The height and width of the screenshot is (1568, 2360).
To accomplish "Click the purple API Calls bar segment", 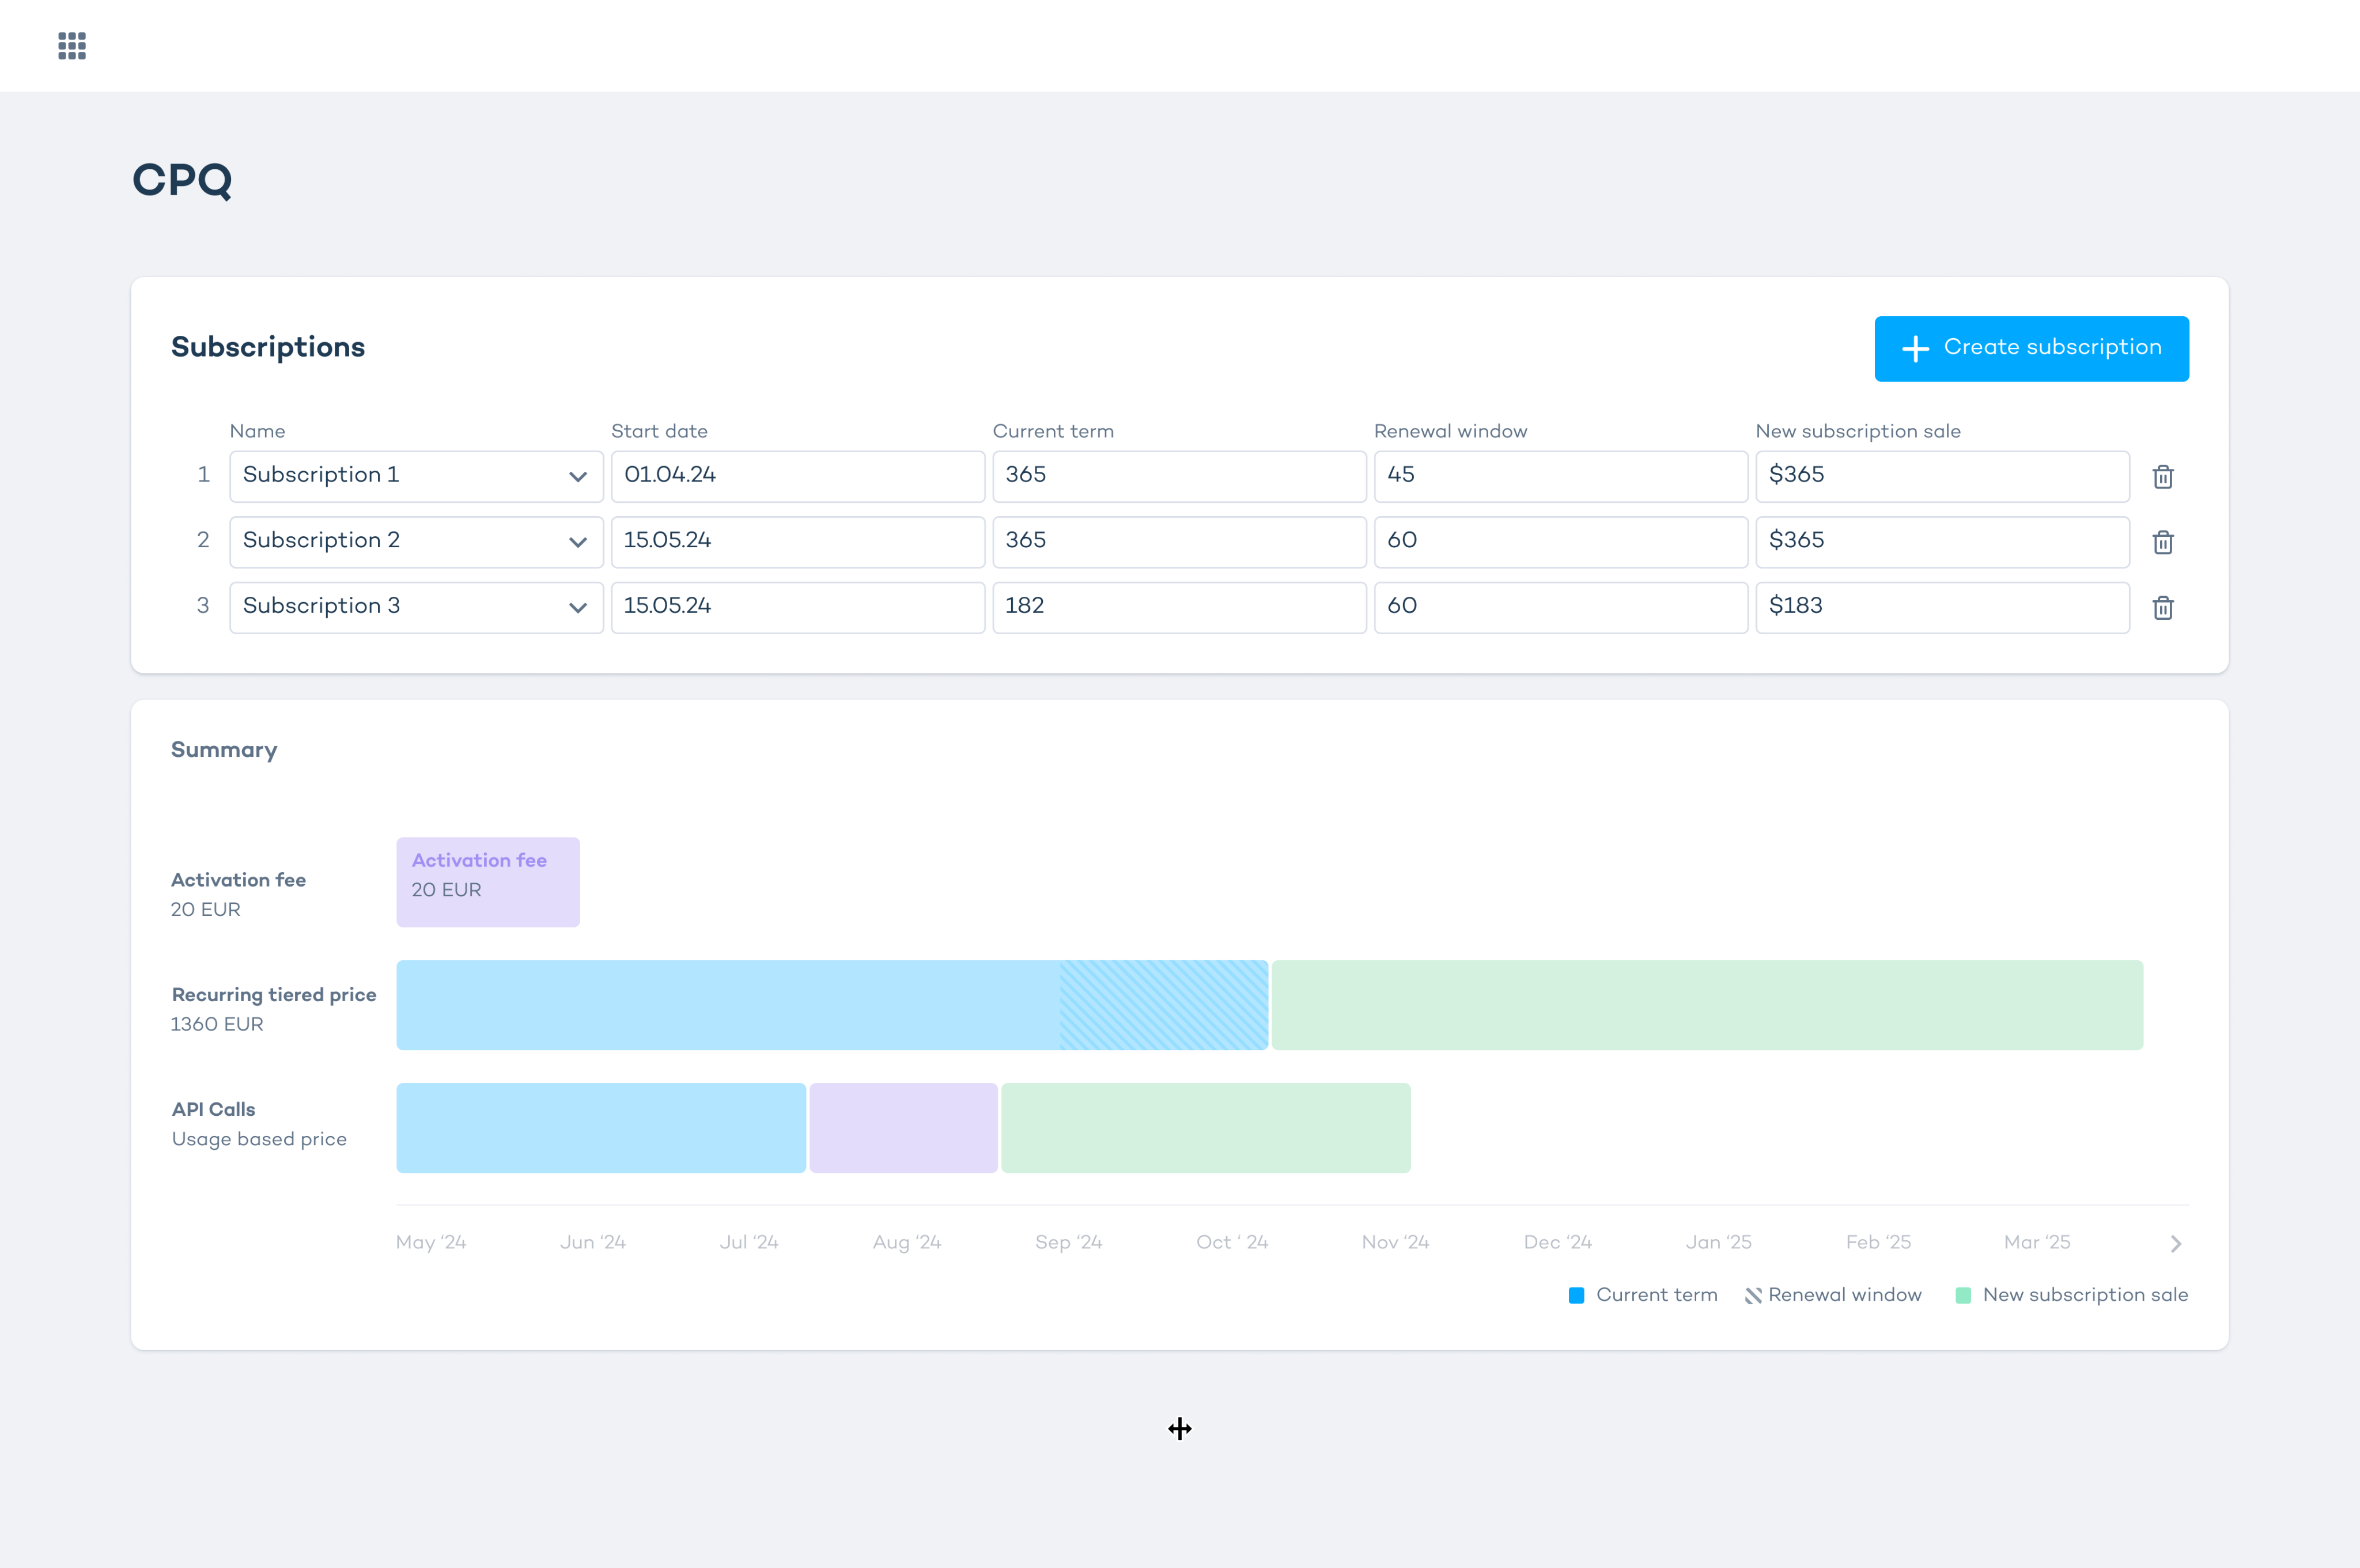I will (903, 1128).
